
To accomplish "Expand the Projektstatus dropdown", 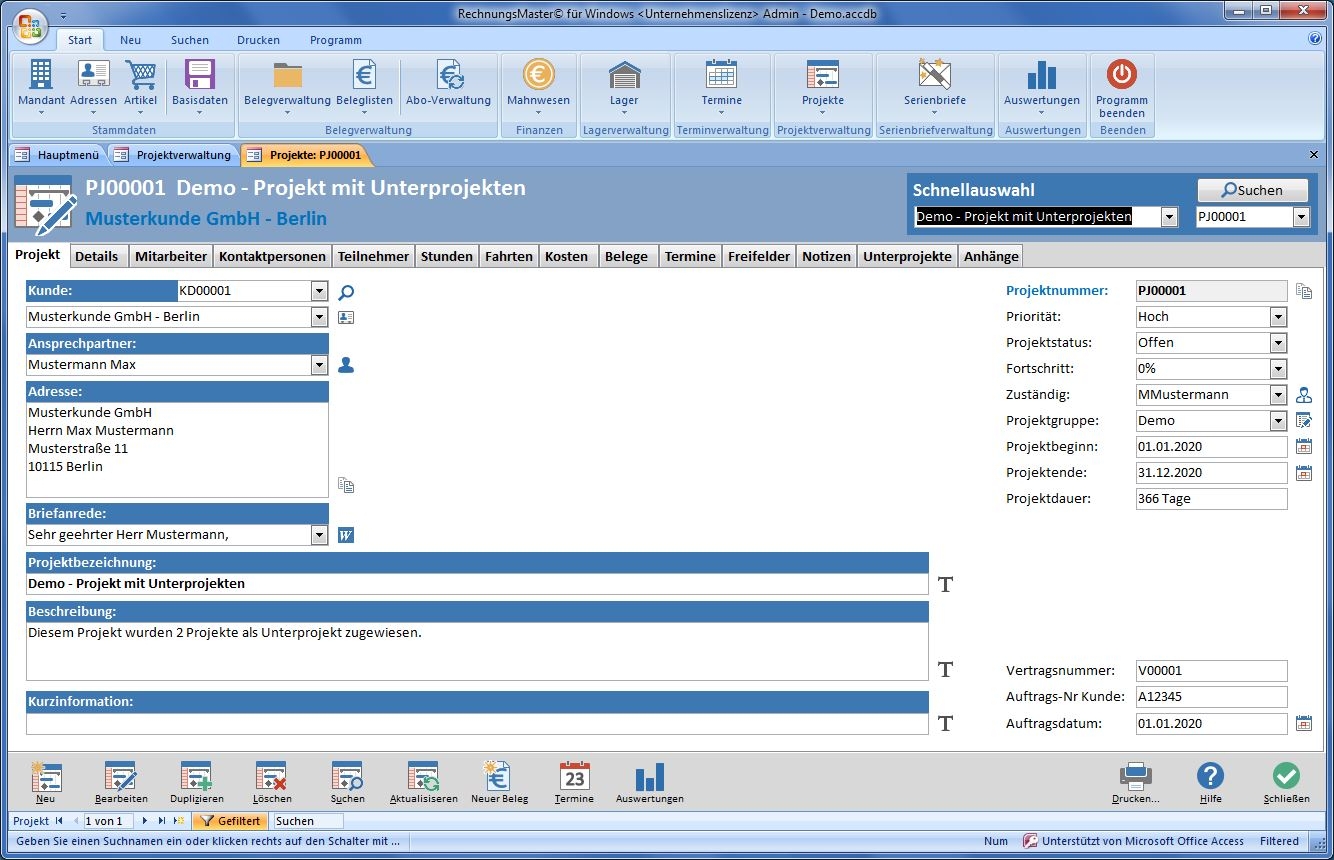I will pos(1278,343).
